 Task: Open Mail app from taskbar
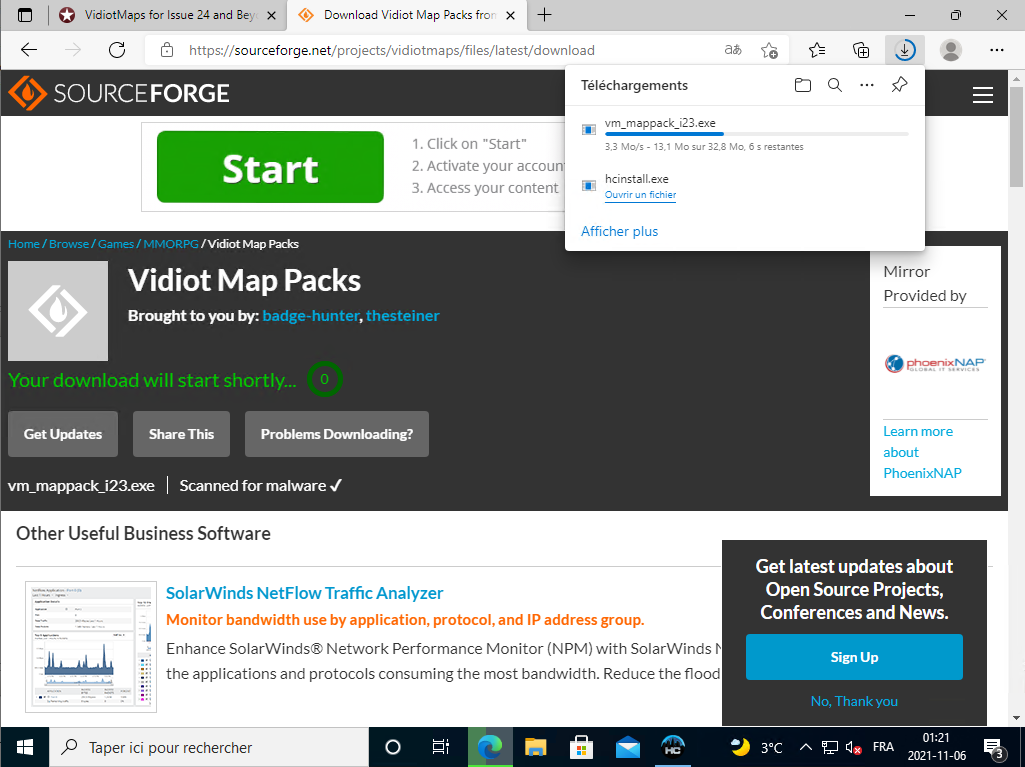coord(628,747)
